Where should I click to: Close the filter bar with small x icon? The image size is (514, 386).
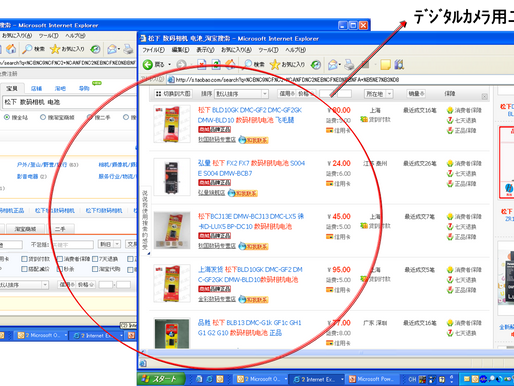[x=484, y=97]
